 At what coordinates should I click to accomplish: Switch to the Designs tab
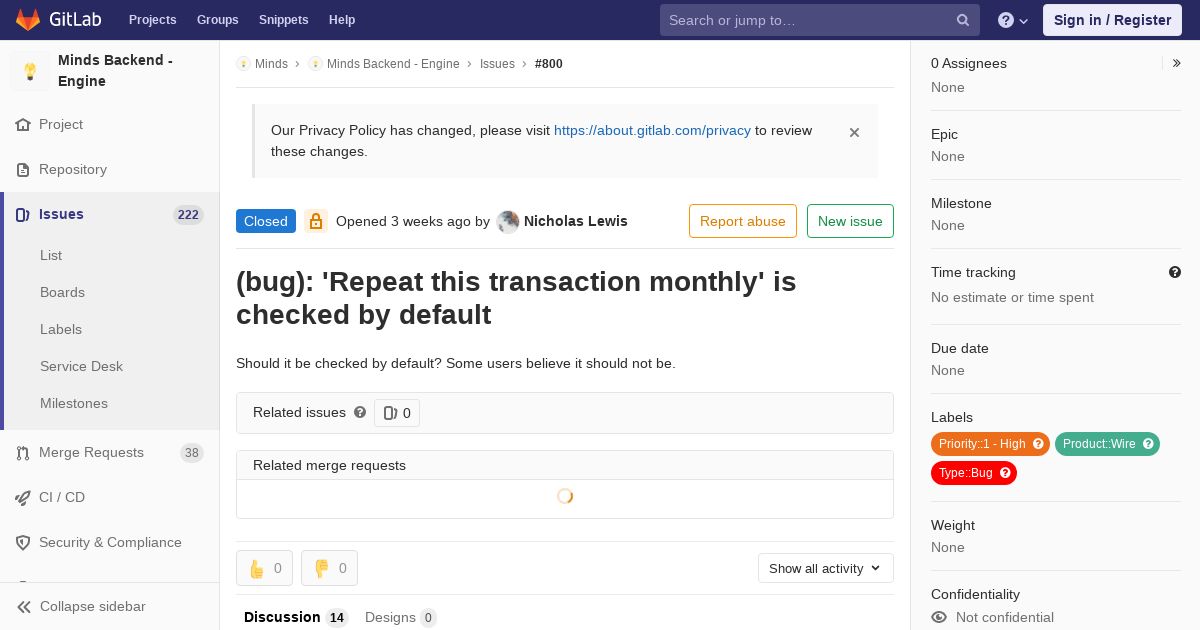coord(400,617)
